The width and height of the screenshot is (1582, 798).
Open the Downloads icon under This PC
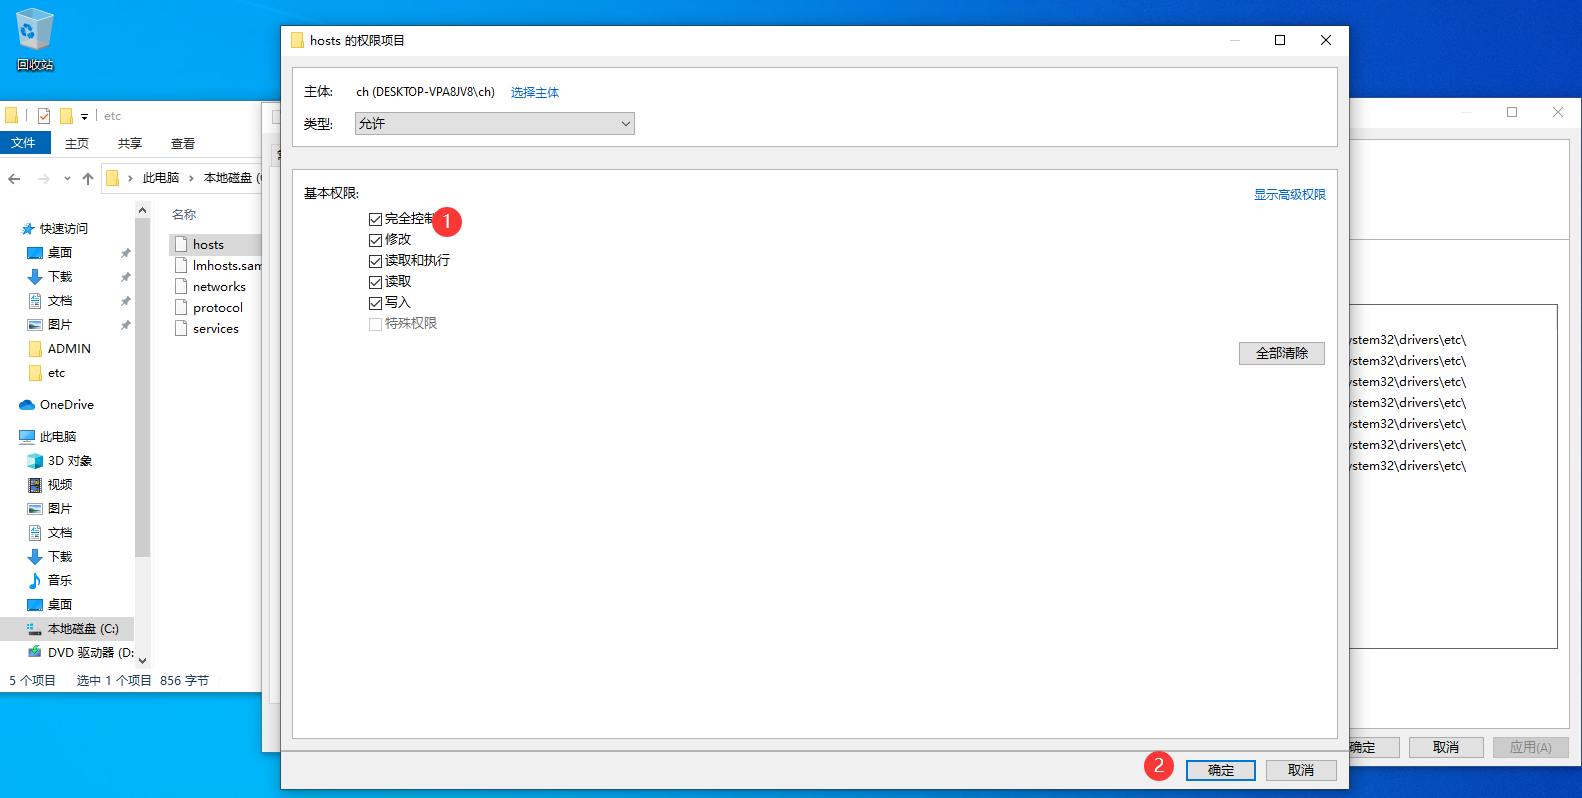tap(35, 557)
